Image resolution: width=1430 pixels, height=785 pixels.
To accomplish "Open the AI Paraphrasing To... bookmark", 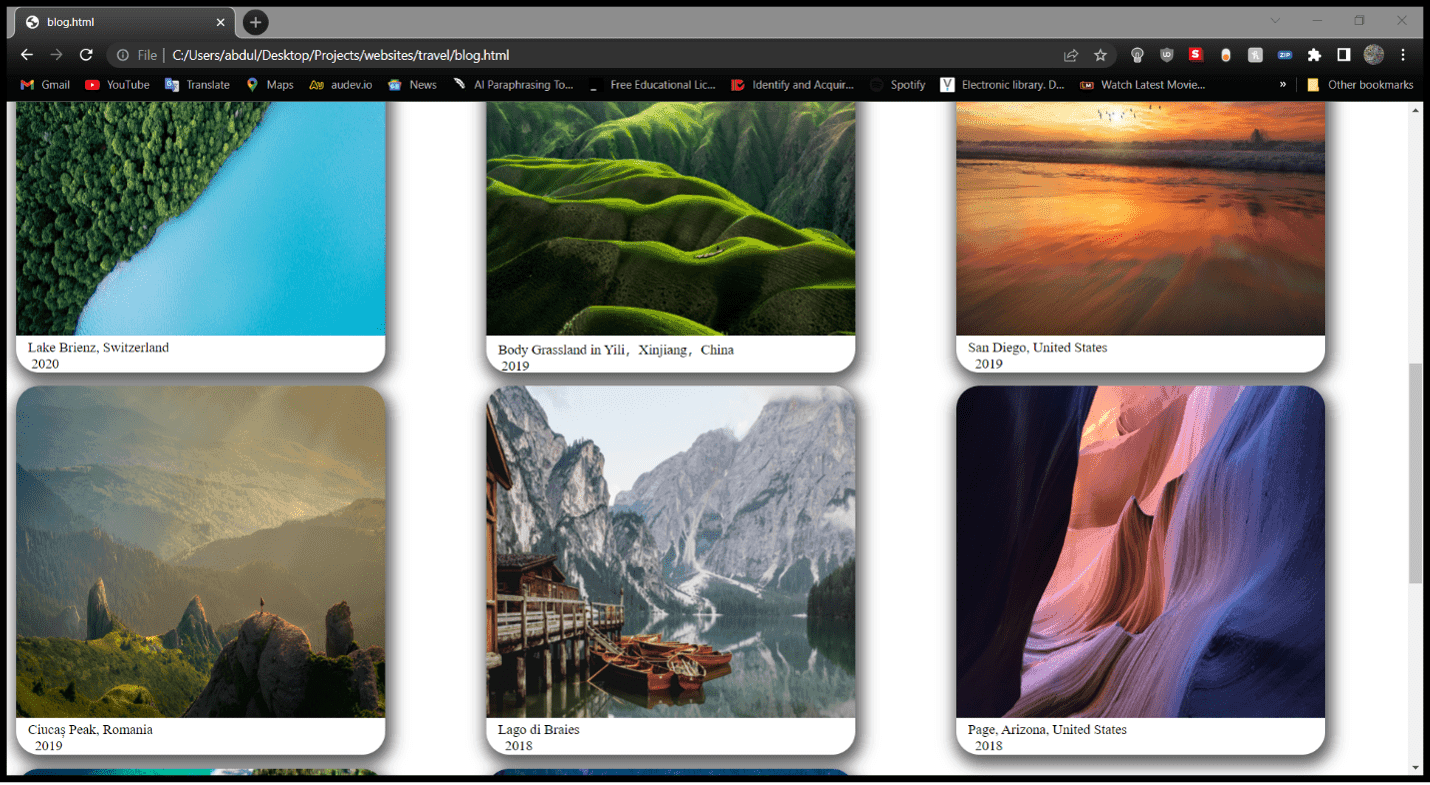I will 513,85.
